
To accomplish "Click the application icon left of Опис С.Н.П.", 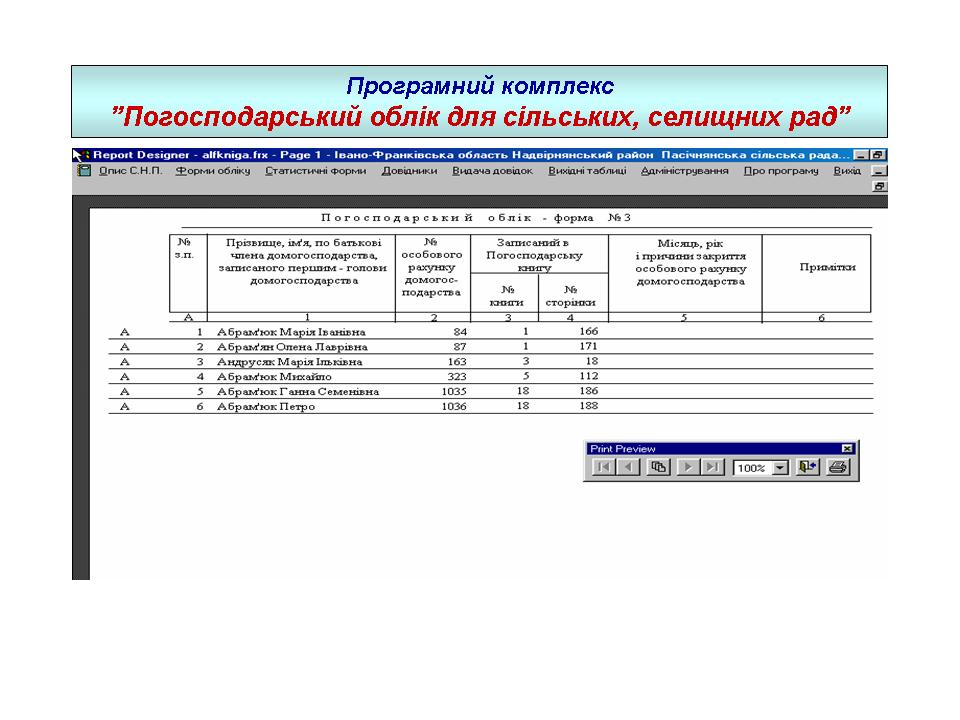I will tap(84, 171).
